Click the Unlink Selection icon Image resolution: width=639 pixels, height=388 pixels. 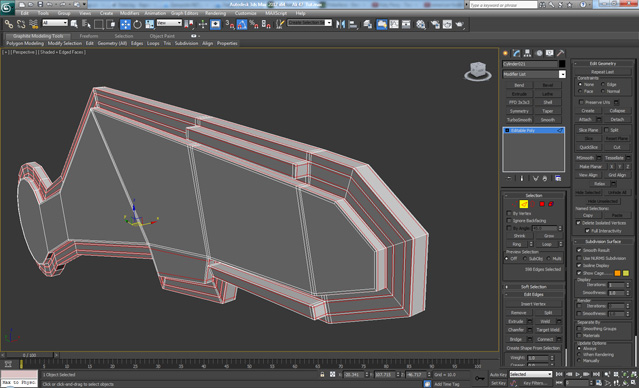(x=21, y=24)
